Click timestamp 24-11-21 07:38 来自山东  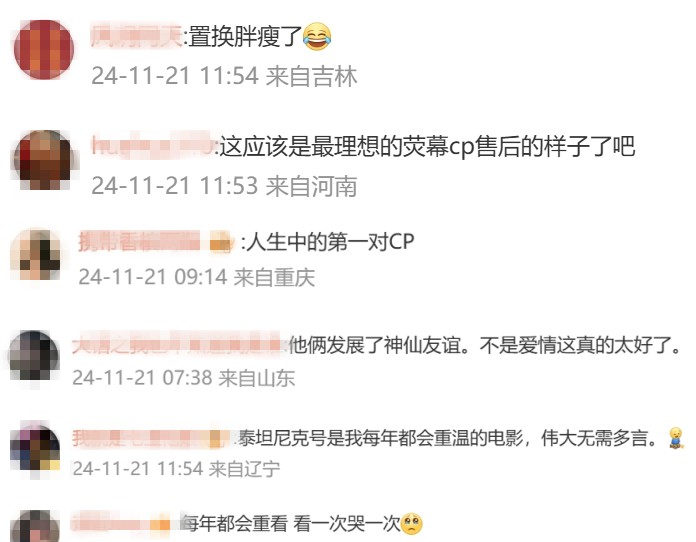[x=184, y=378]
